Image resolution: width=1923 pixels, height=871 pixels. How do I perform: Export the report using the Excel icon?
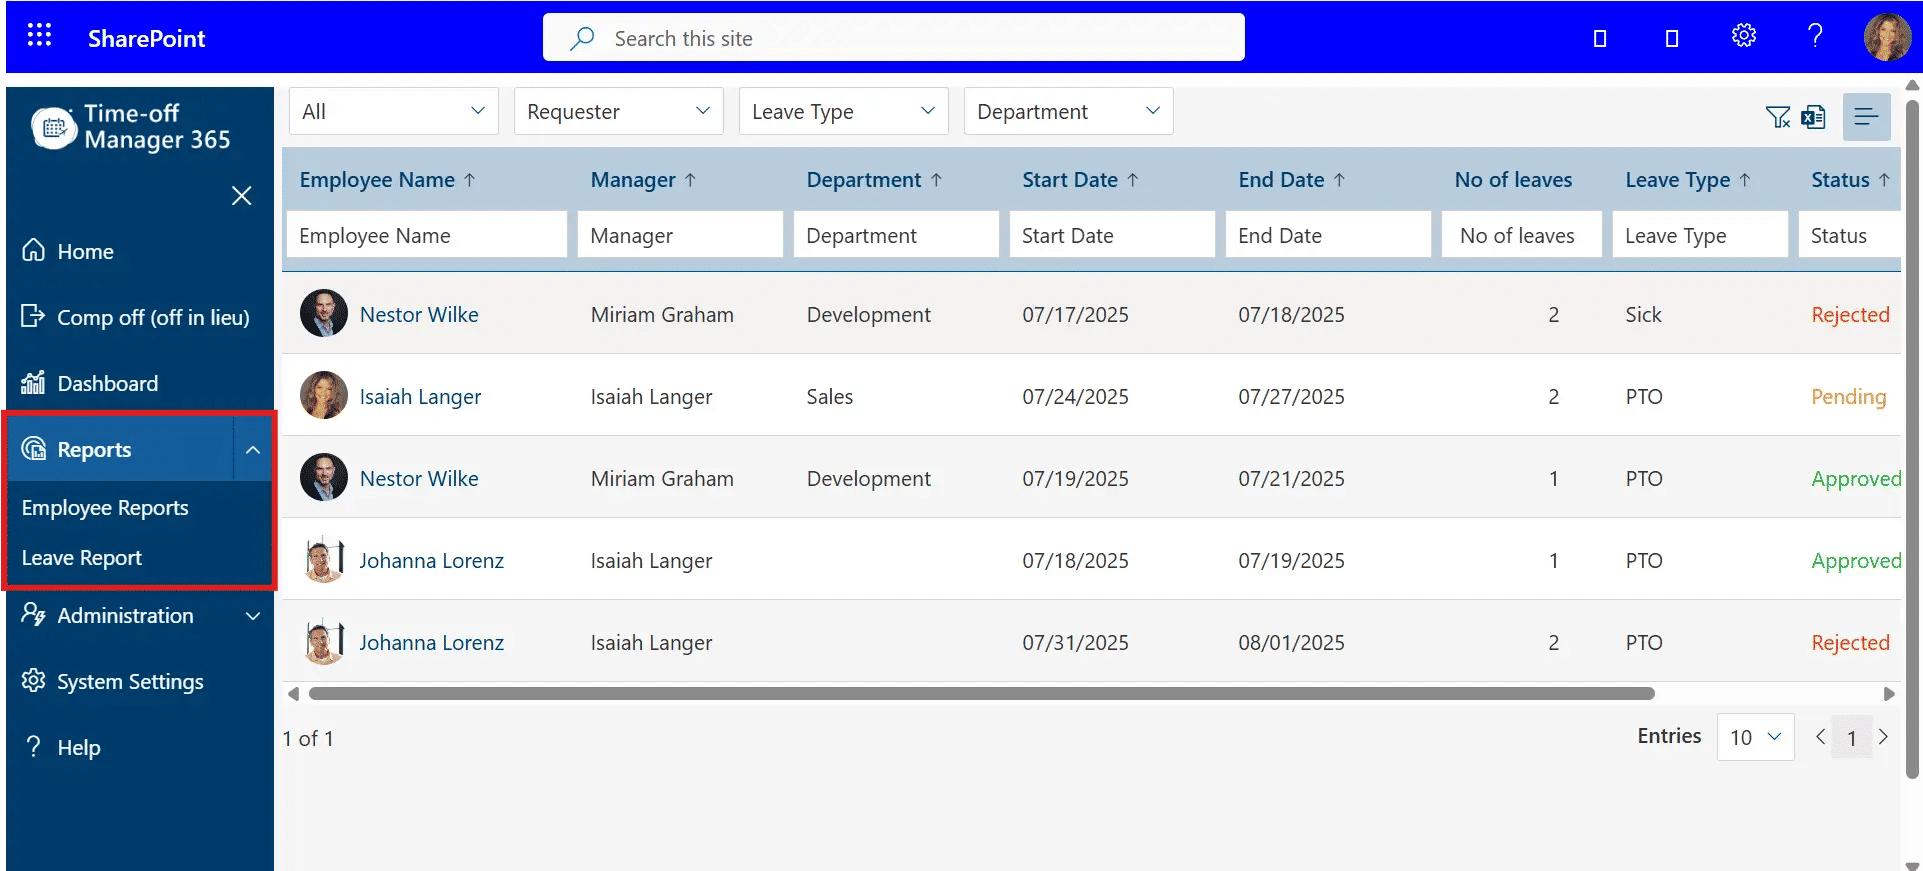click(x=1813, y=117)
